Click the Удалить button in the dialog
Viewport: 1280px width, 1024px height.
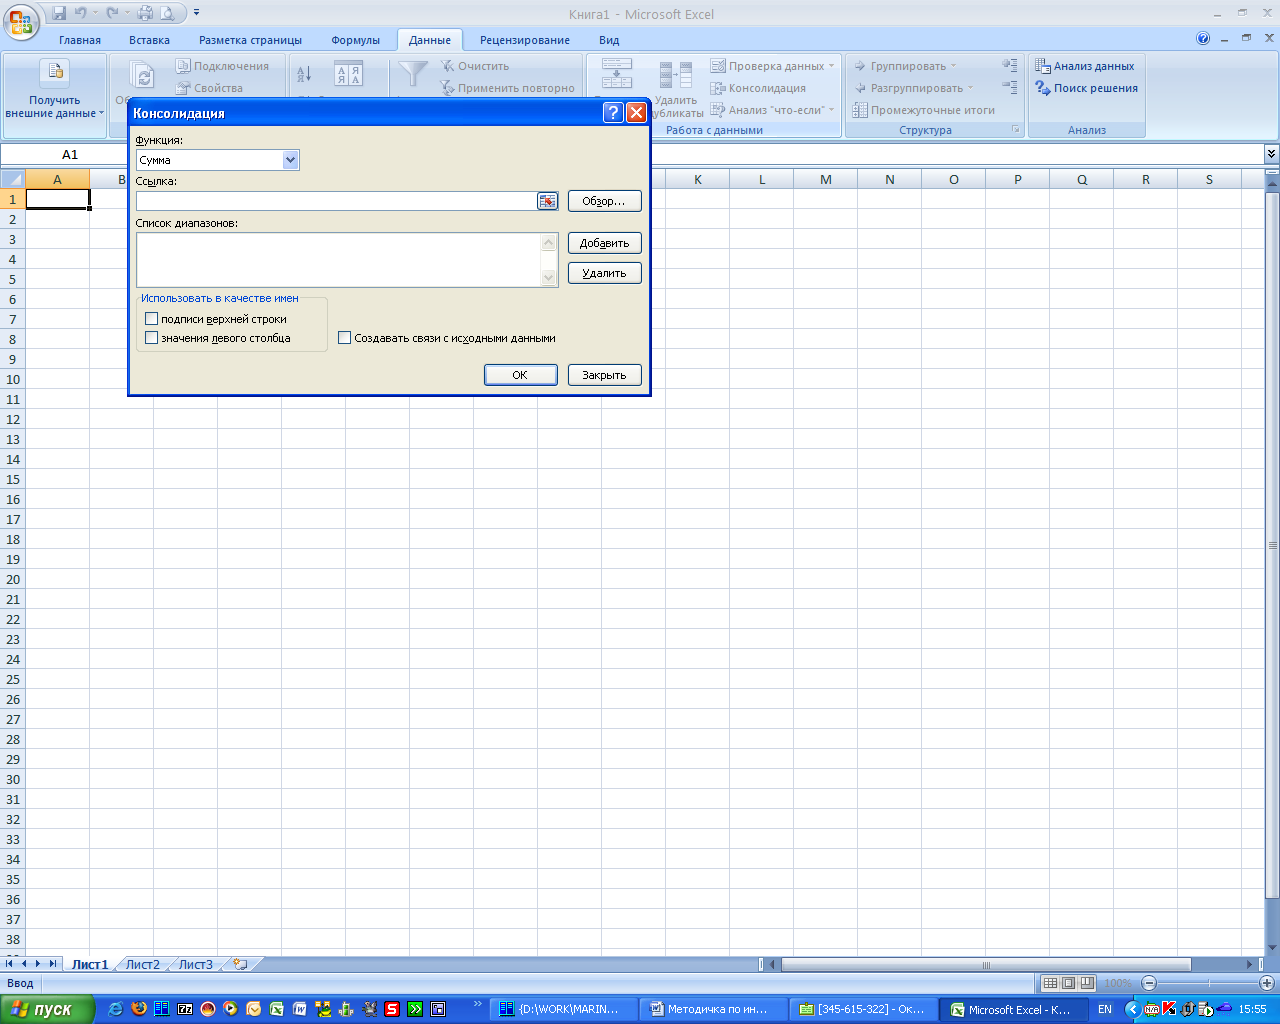tap(604, 273)
